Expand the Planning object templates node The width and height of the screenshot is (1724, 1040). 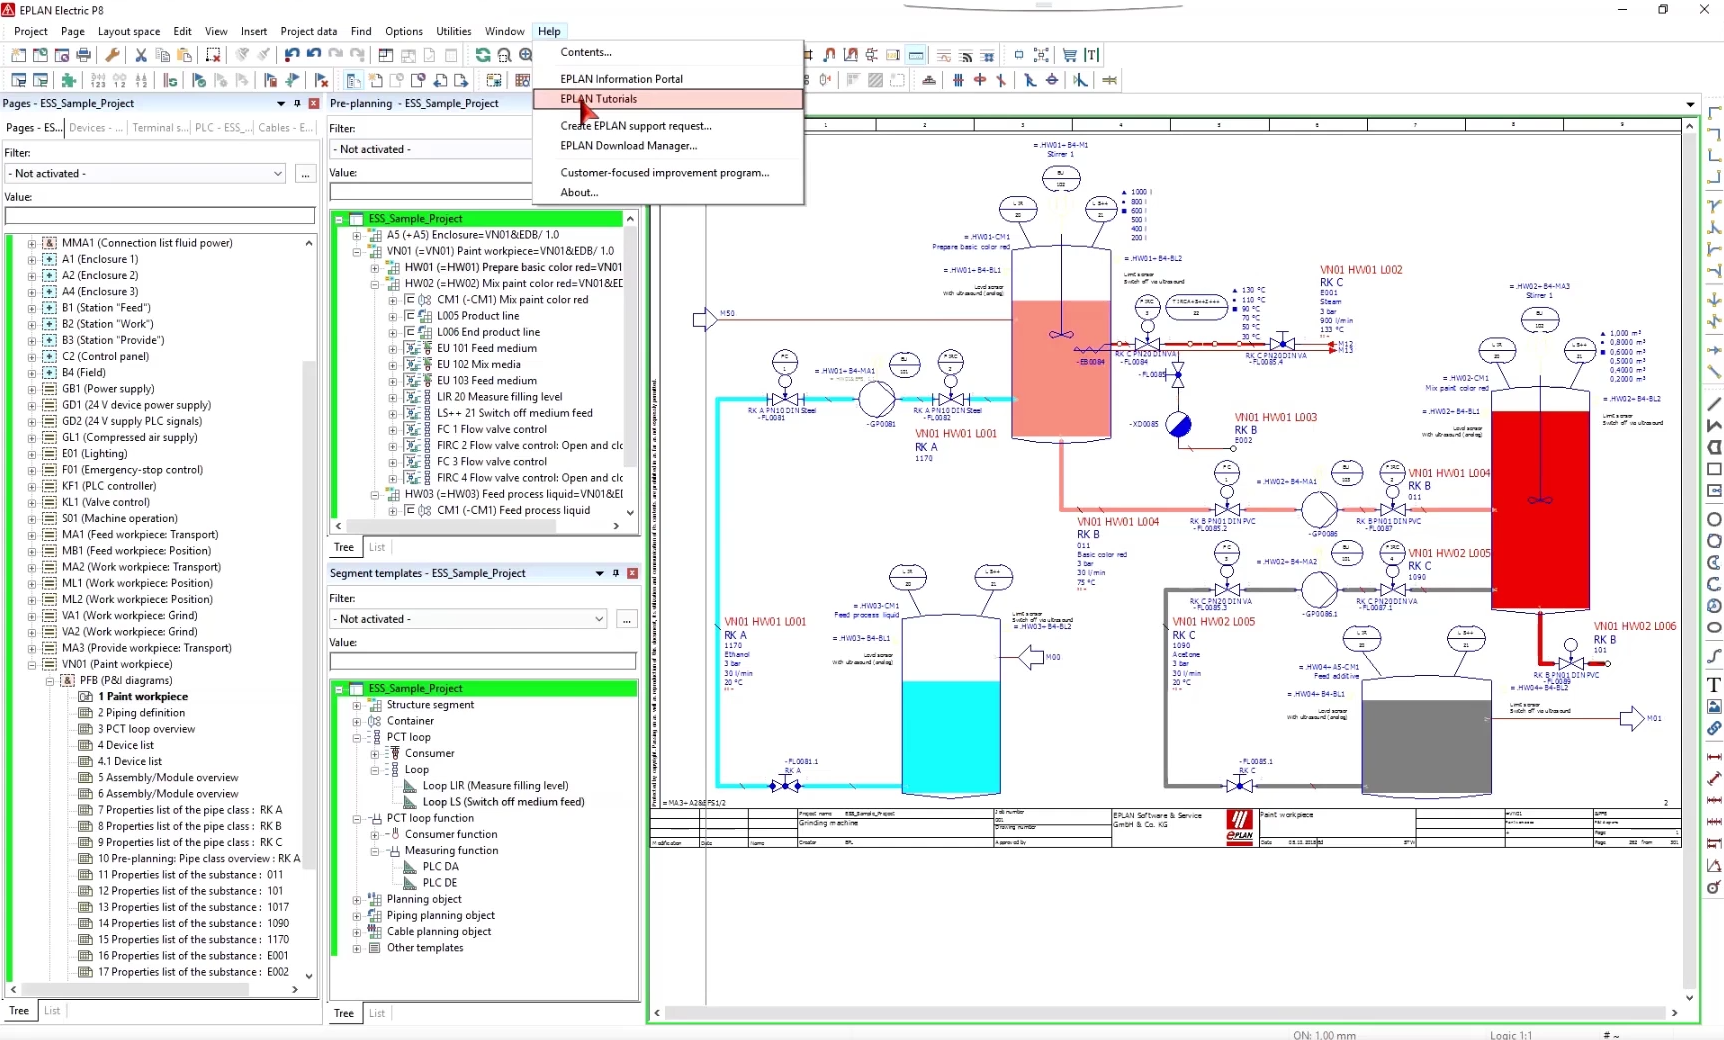(x=357, y=899)
